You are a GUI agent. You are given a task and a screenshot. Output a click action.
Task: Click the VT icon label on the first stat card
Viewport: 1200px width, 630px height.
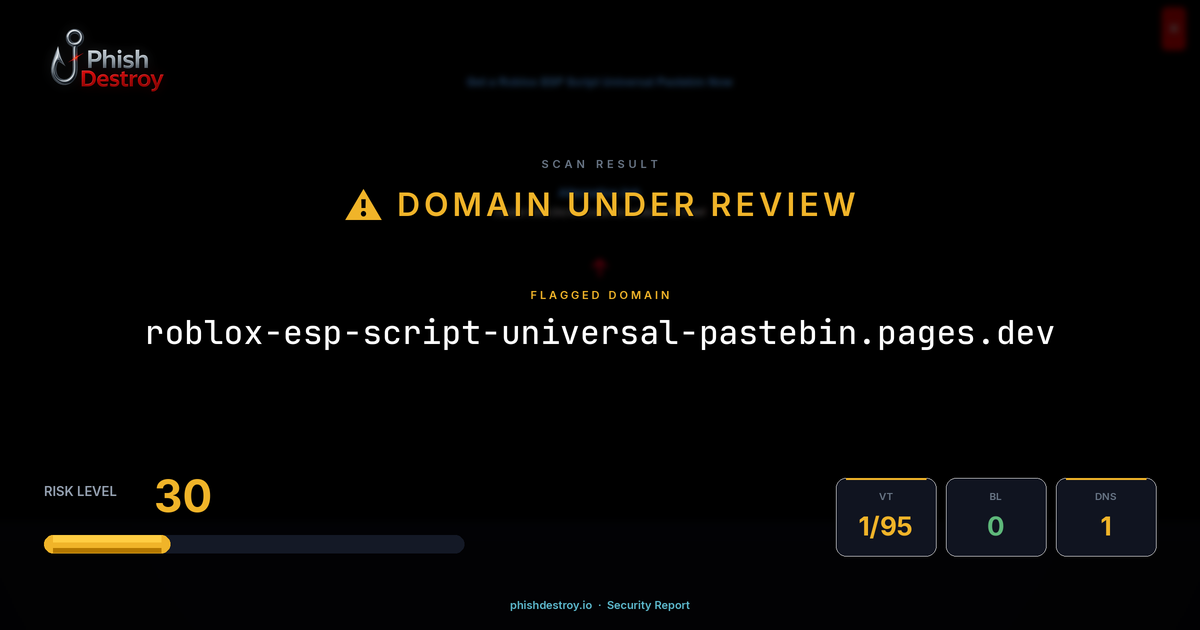[886, 494]
